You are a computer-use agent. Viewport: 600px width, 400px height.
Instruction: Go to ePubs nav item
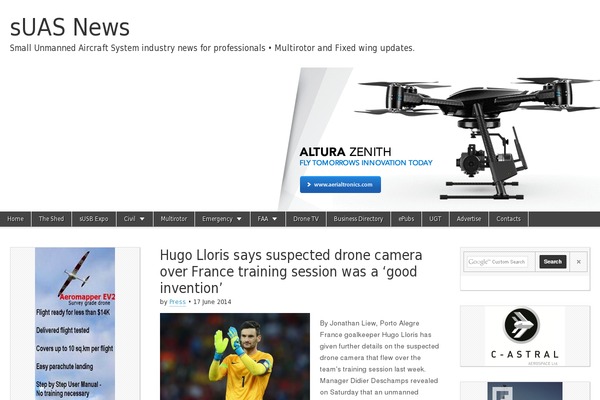pos(406,219)
